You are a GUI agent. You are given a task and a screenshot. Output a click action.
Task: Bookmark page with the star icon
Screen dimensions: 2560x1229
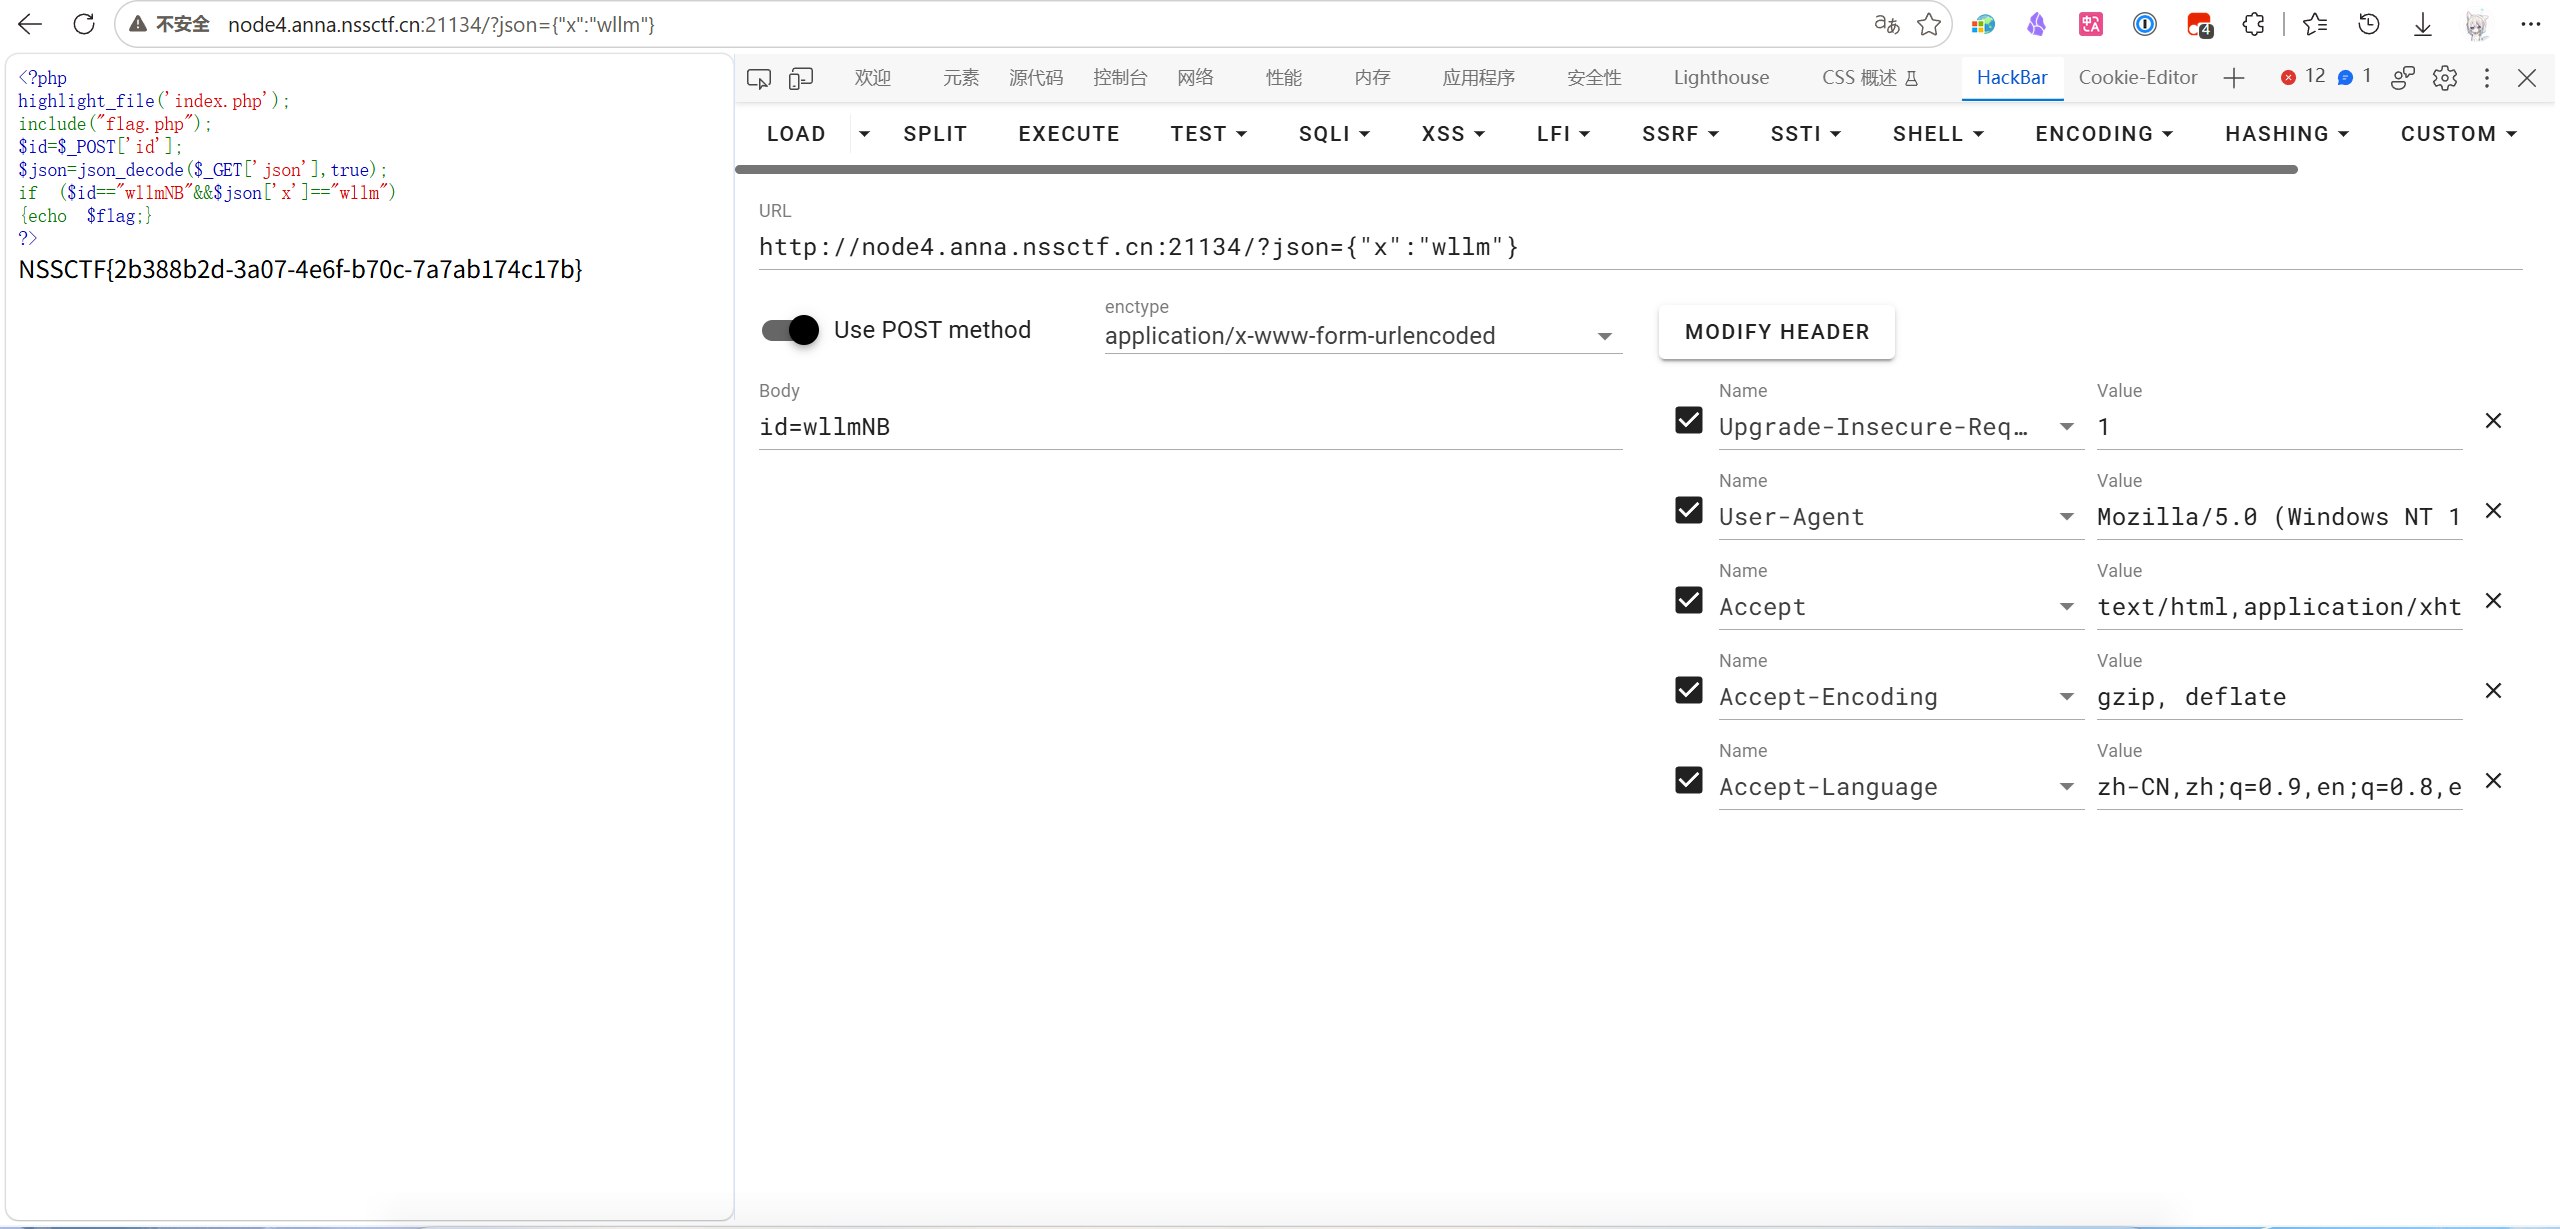pos(1929,24)
